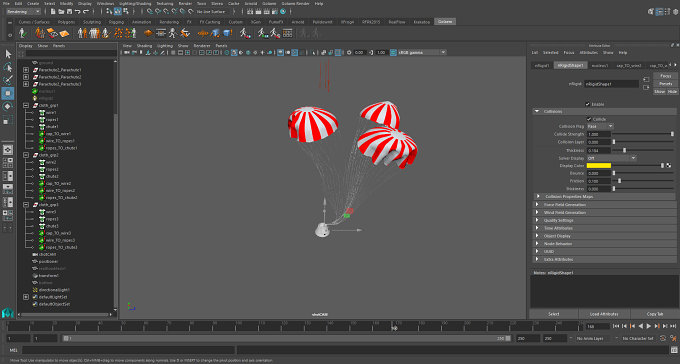Click the Load Attributes button
Image resolution: width=680 pixels, height=364 pixels.
click(604, 314)
